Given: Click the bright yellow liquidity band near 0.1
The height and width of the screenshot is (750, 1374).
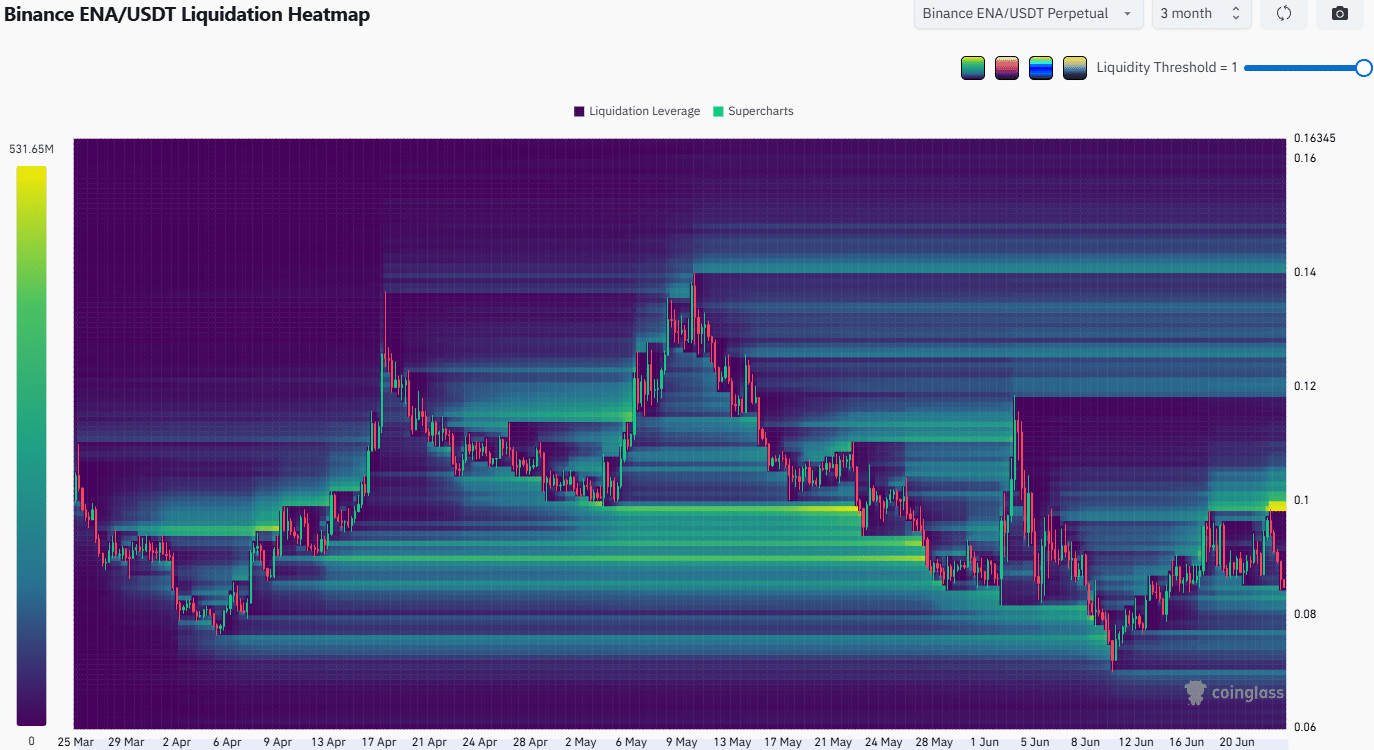Looking at the screenshot, I should 1276,506.
